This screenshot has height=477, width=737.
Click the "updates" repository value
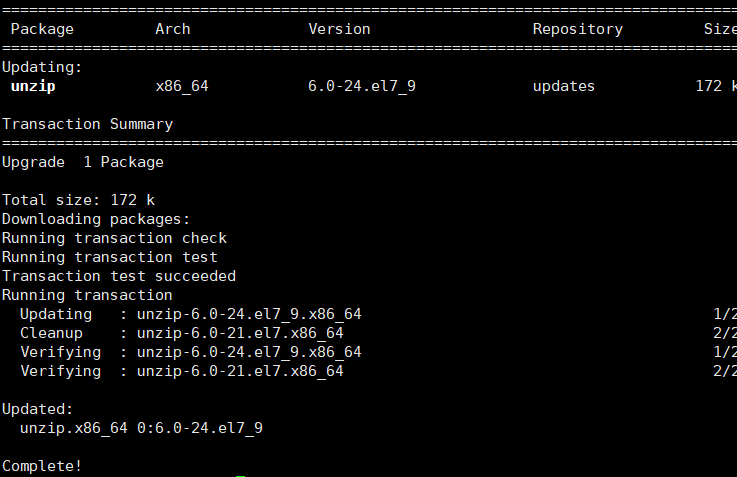tap(563, 86)
